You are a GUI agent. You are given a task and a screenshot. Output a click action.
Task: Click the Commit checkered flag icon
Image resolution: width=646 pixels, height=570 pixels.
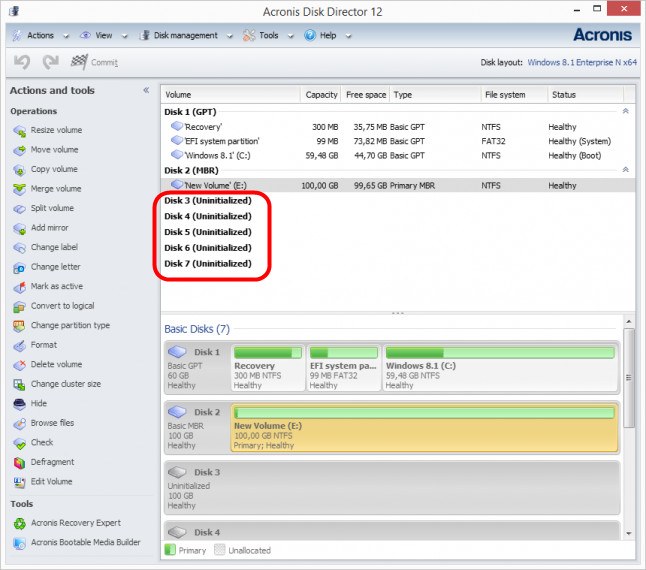coord(79,62)
